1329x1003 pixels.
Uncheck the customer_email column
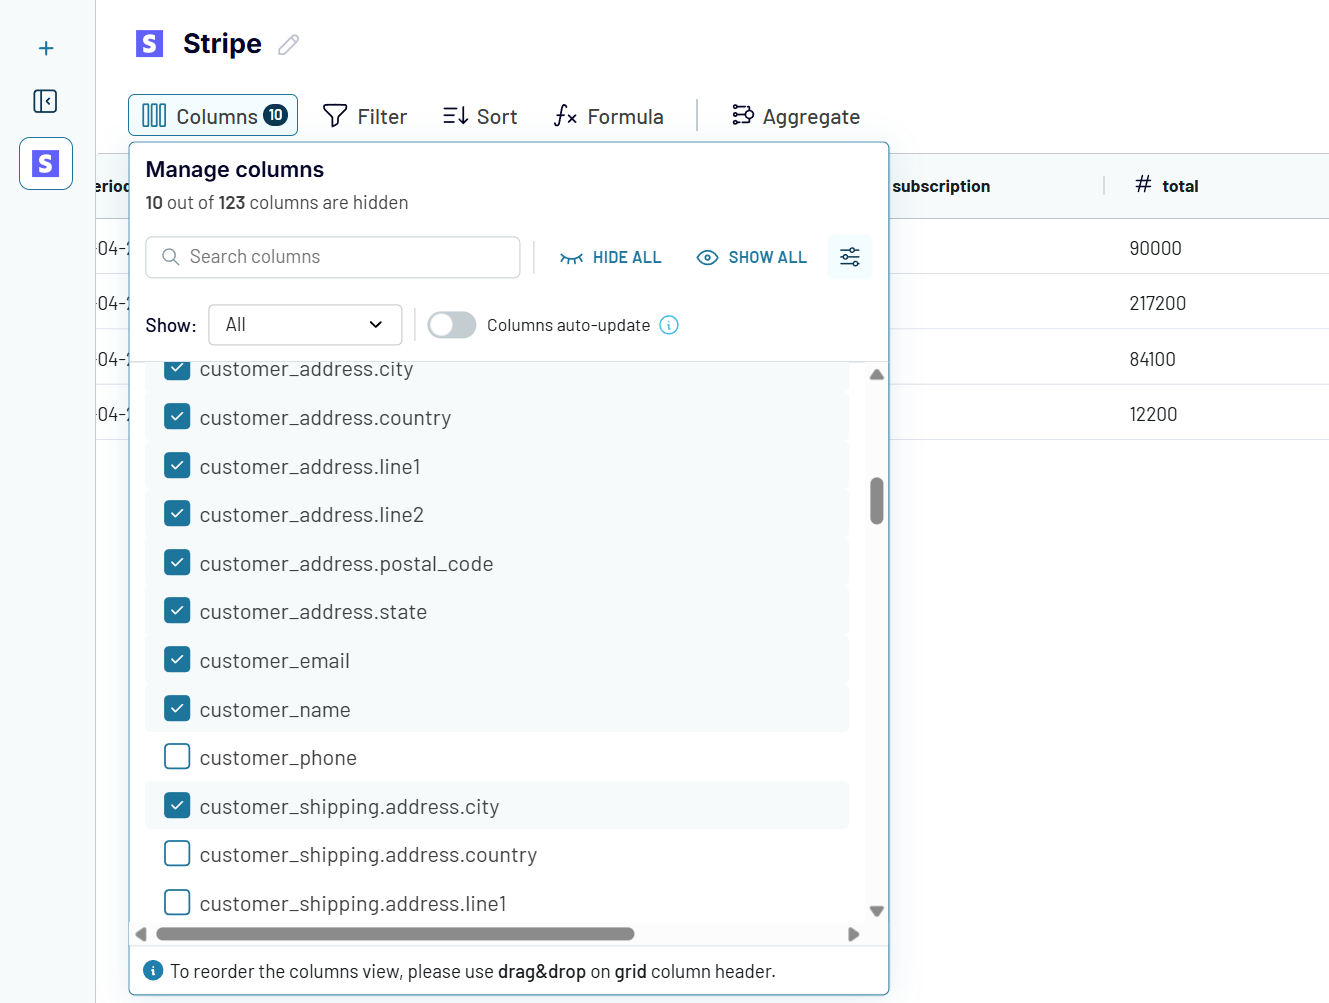tap(177, 660)
